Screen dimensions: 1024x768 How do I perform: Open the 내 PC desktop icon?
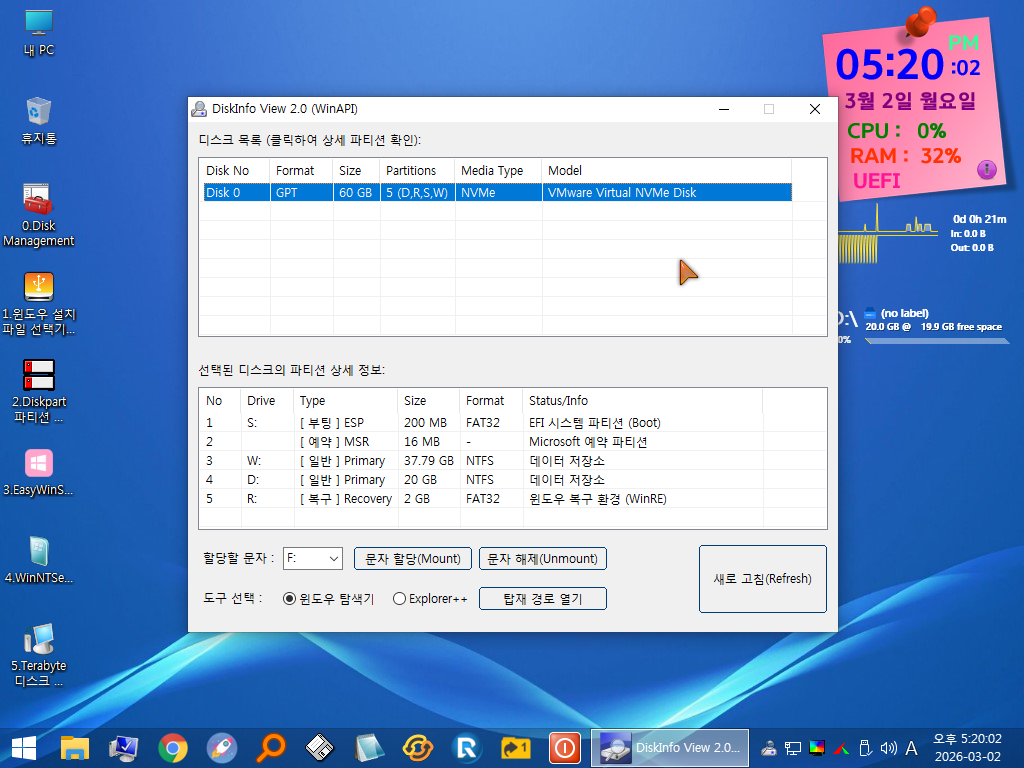coord(39,33)
